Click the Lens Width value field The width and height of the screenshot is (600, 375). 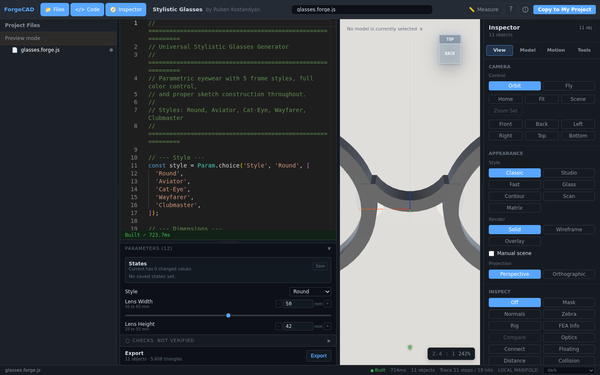tap(298, 304)
